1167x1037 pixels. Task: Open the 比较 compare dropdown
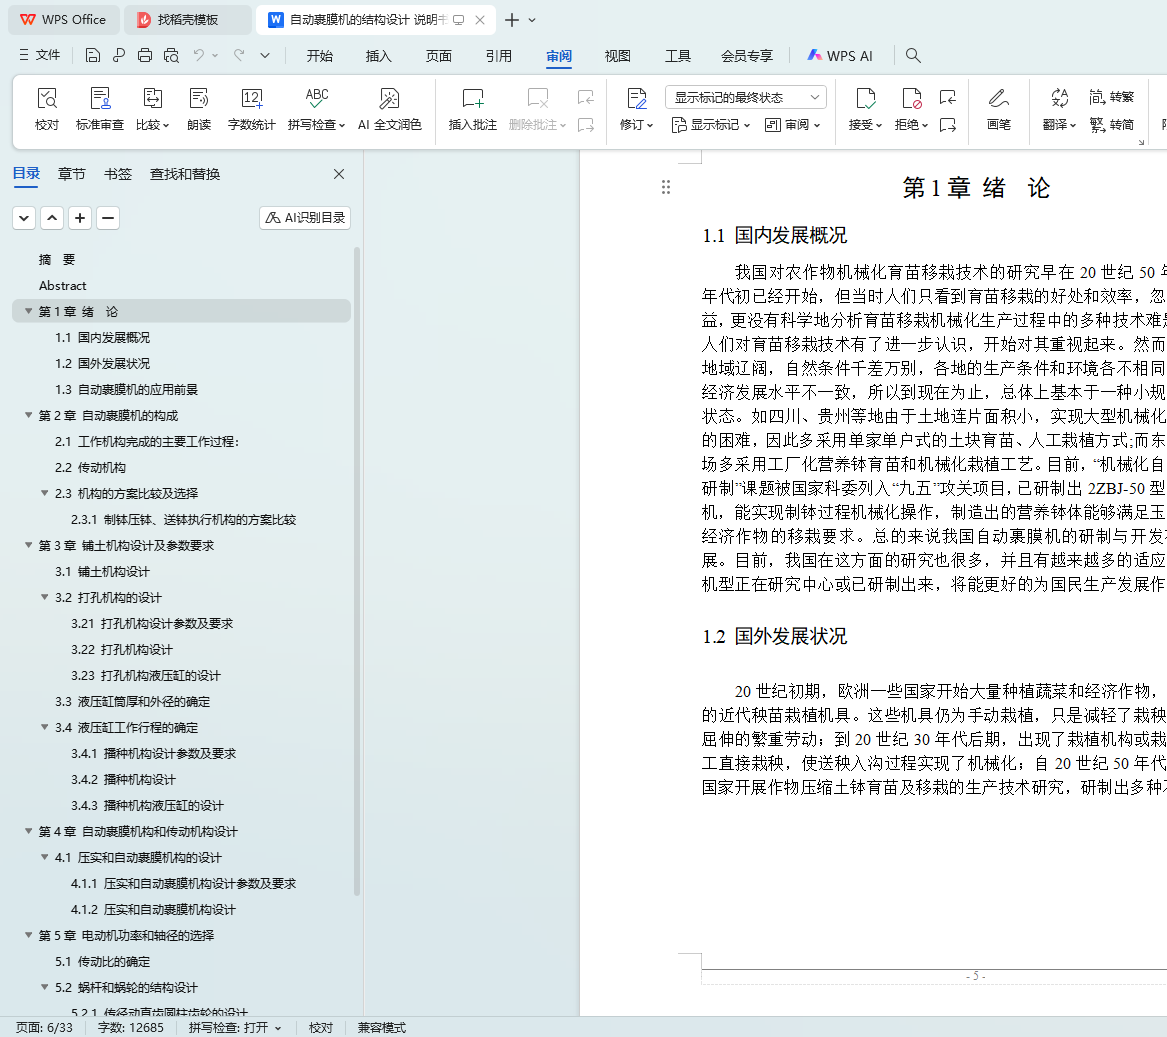[x=153, y=109]
